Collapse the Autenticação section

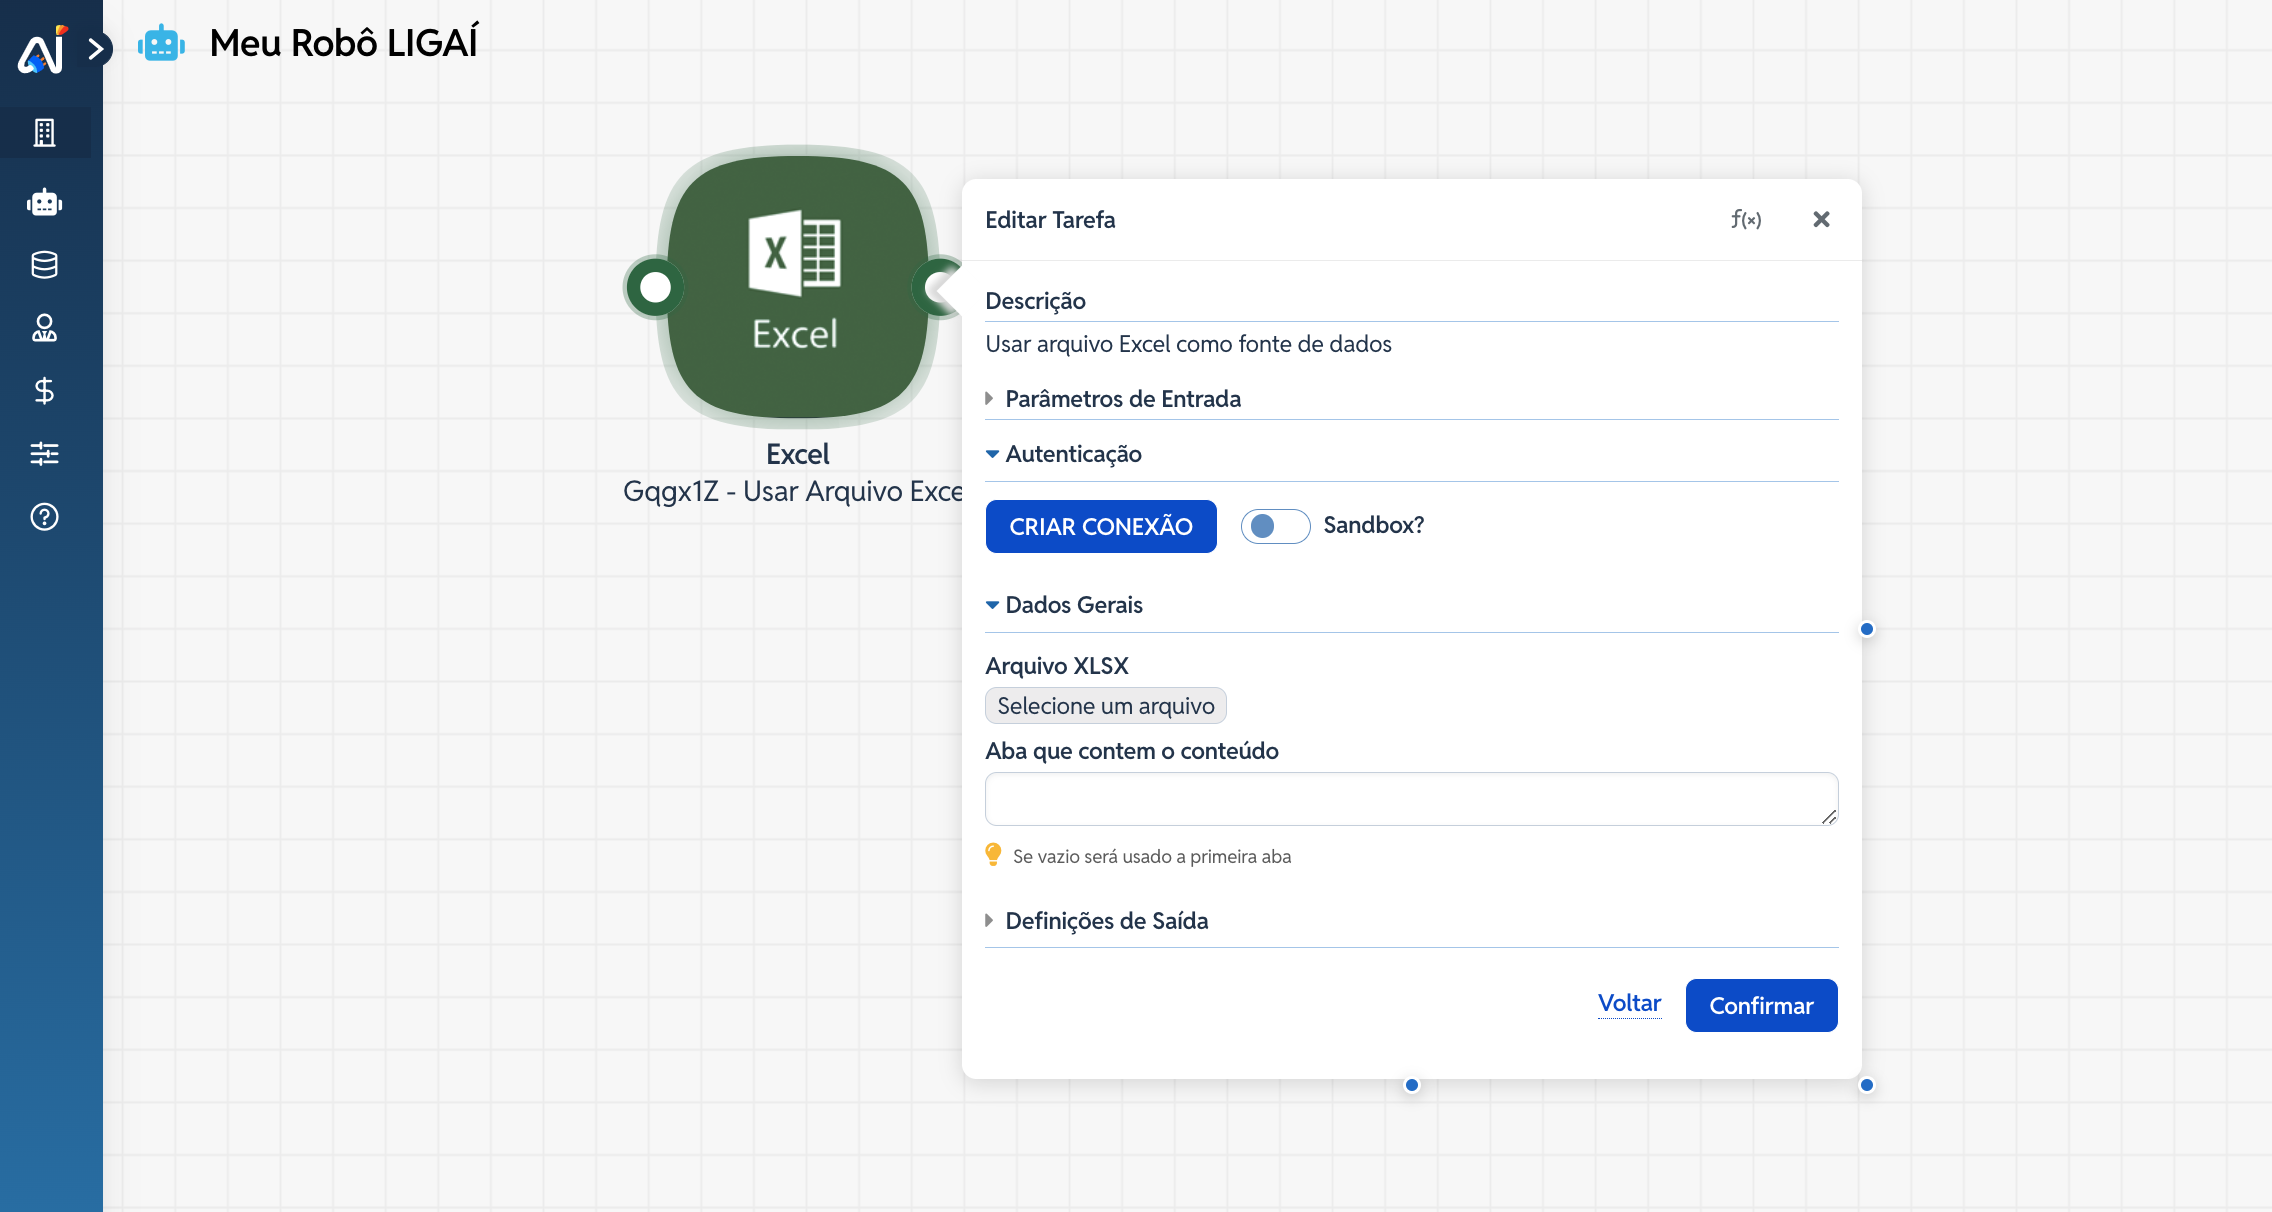click(1072, 454)
